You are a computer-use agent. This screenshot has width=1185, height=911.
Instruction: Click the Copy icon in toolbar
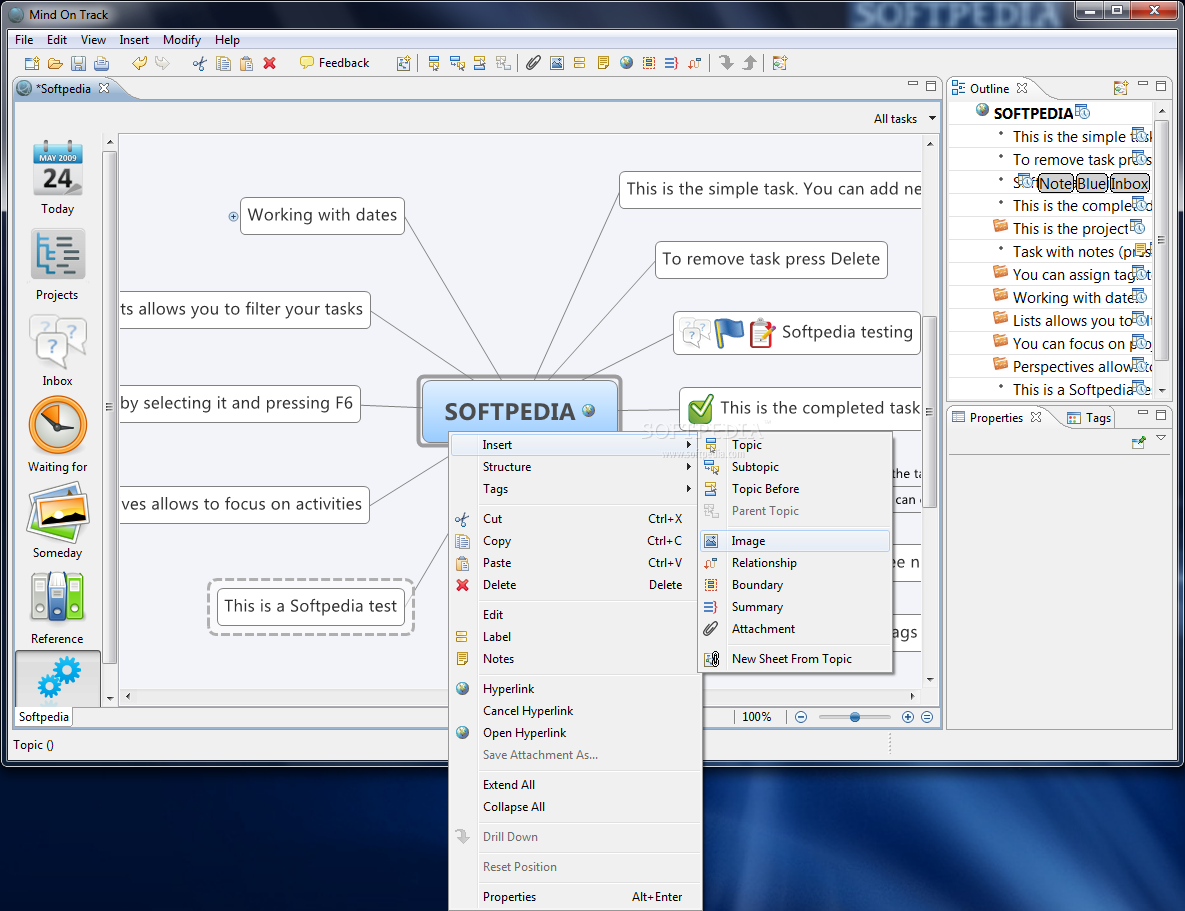223,64
